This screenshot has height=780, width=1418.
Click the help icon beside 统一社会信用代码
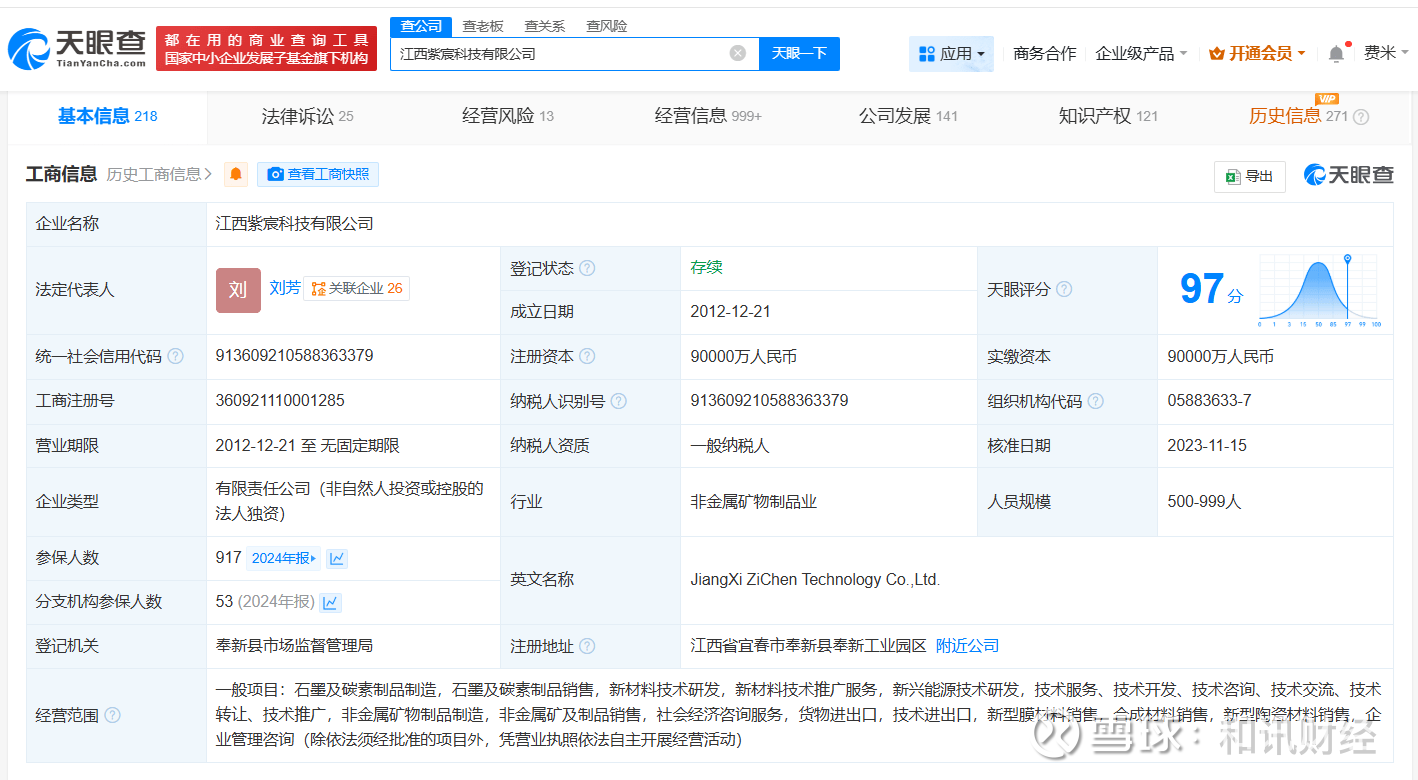(x=176, y=356)
